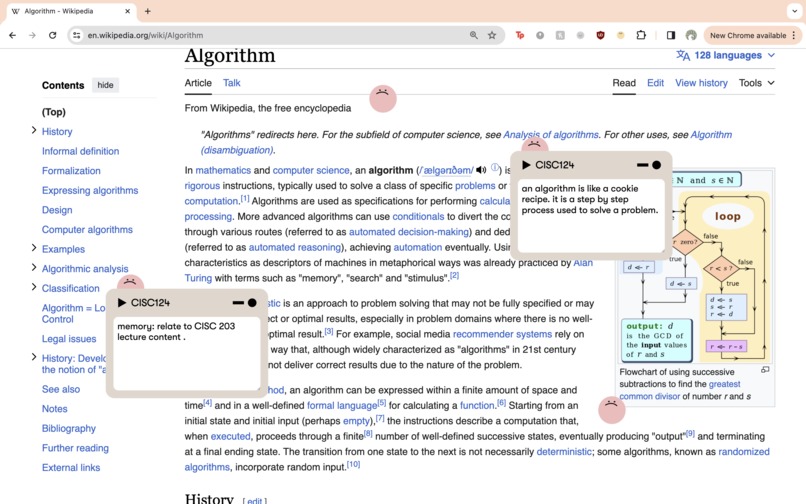Expand the Classification contents section
The width and height of the screenshot is (806, 504).
point(34,287)
